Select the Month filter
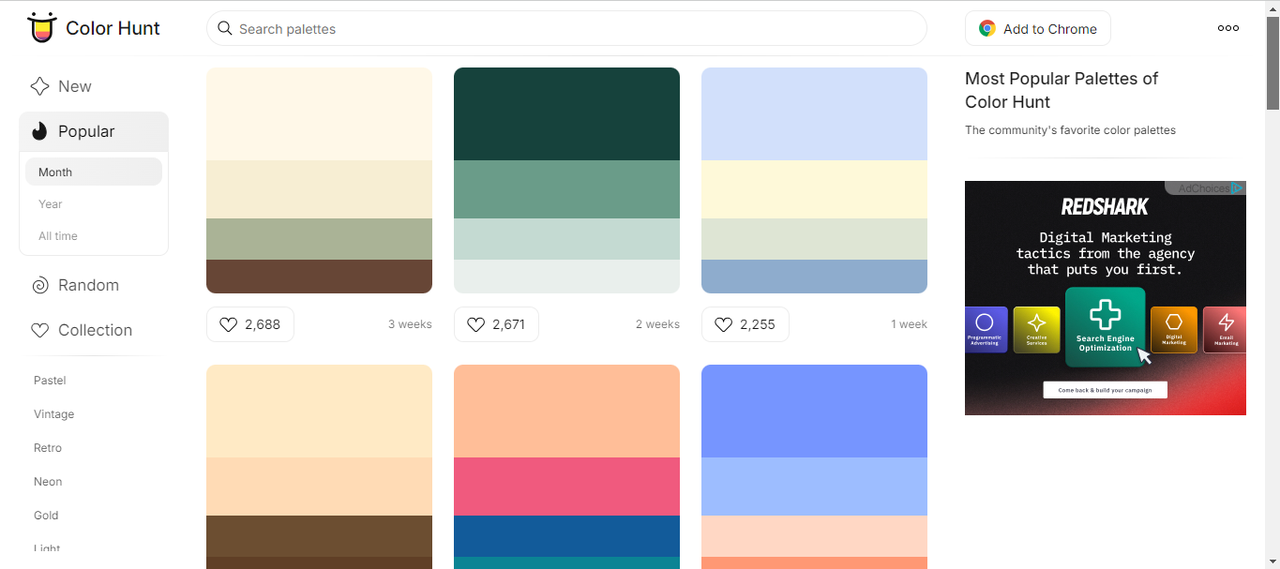This screenshot has height=569, width=1280. point(94,172)
